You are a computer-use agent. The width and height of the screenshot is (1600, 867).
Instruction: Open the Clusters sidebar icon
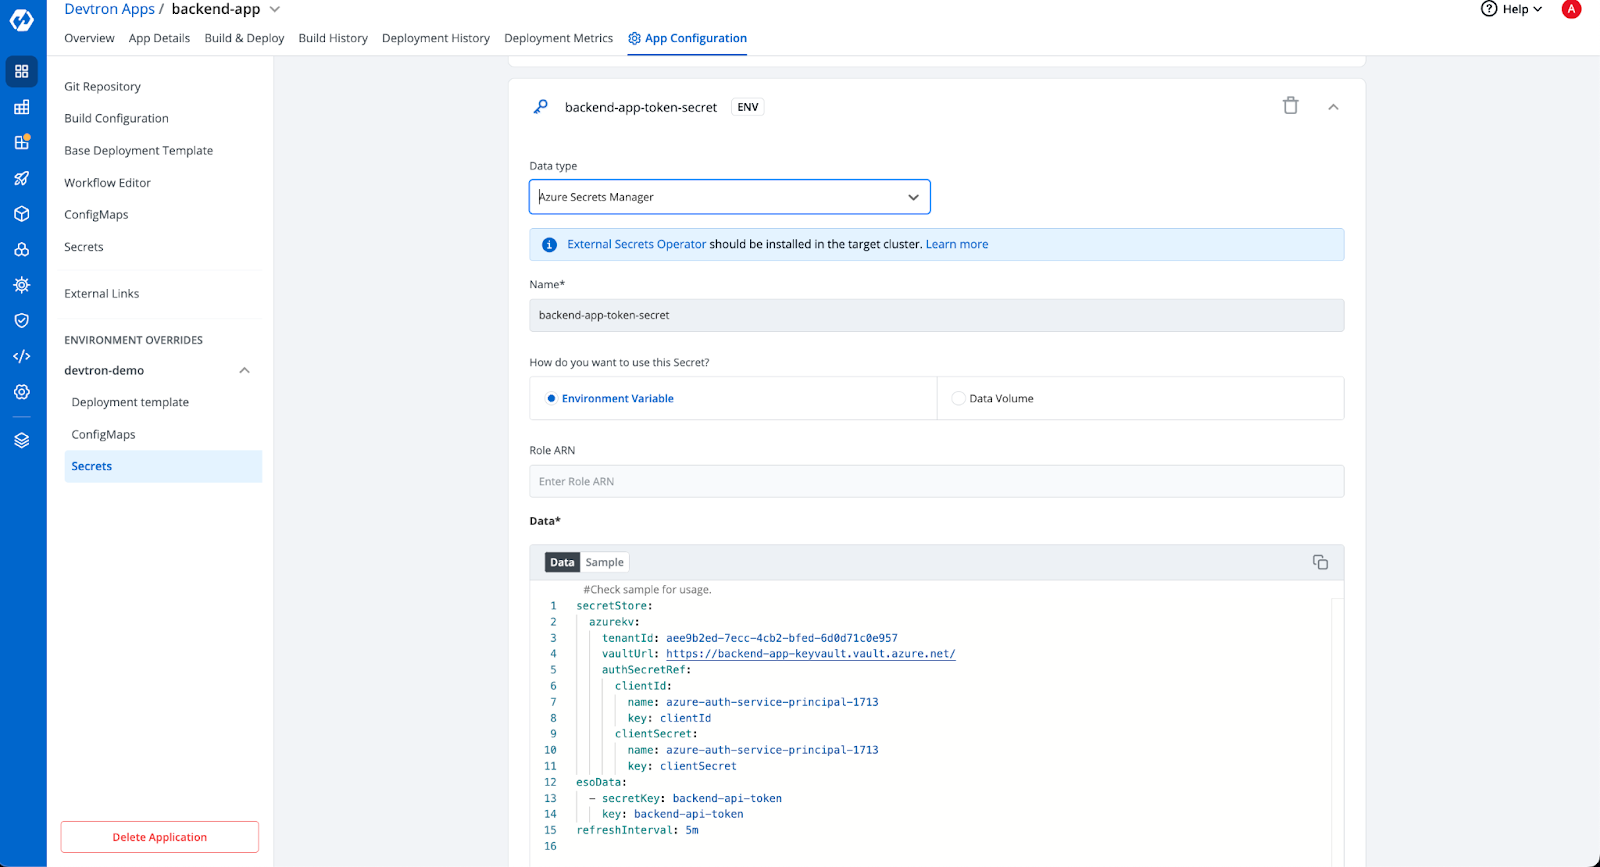[22, 250]
